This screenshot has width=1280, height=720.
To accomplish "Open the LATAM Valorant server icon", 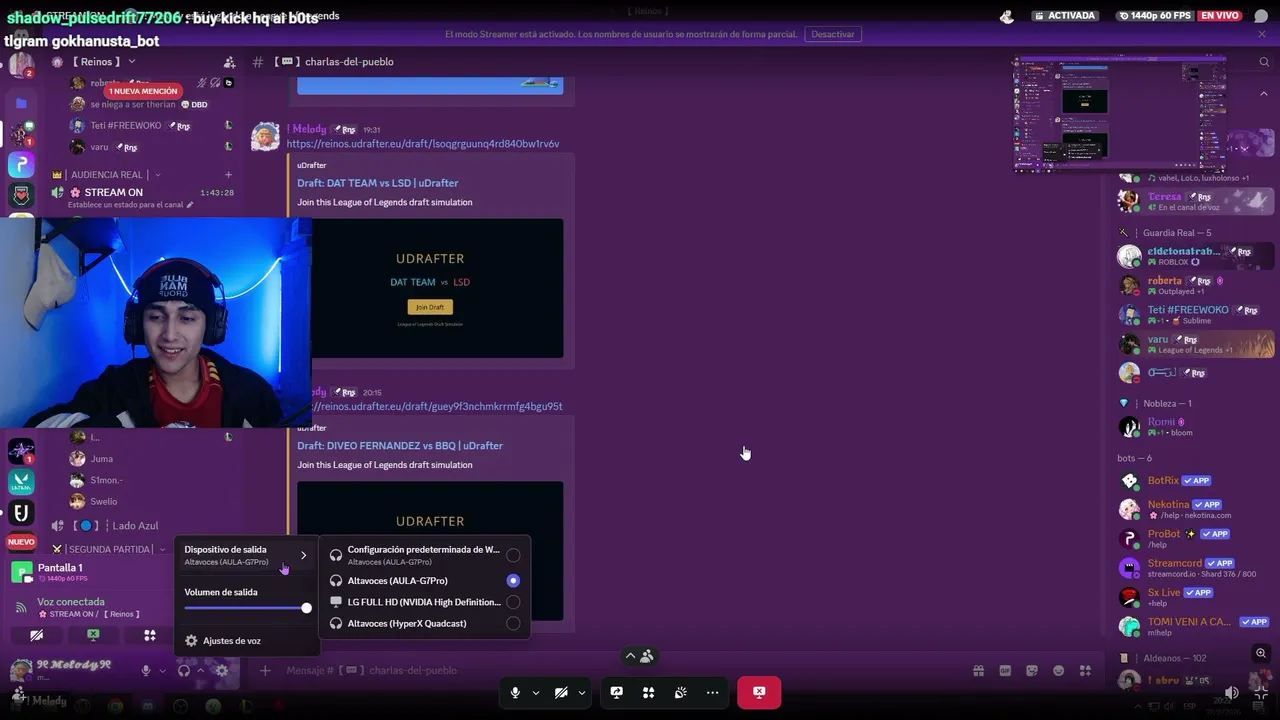I will [21, 483].
